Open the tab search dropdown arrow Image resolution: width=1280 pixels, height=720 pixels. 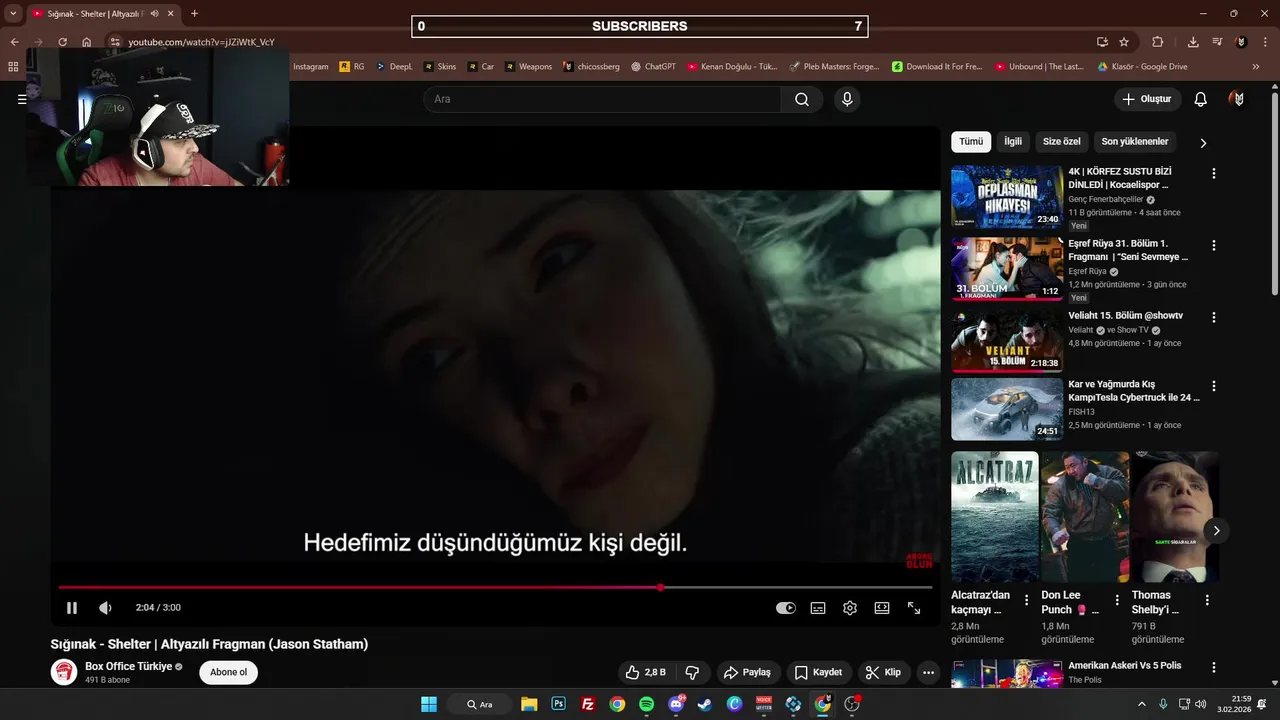pos(13,14)
